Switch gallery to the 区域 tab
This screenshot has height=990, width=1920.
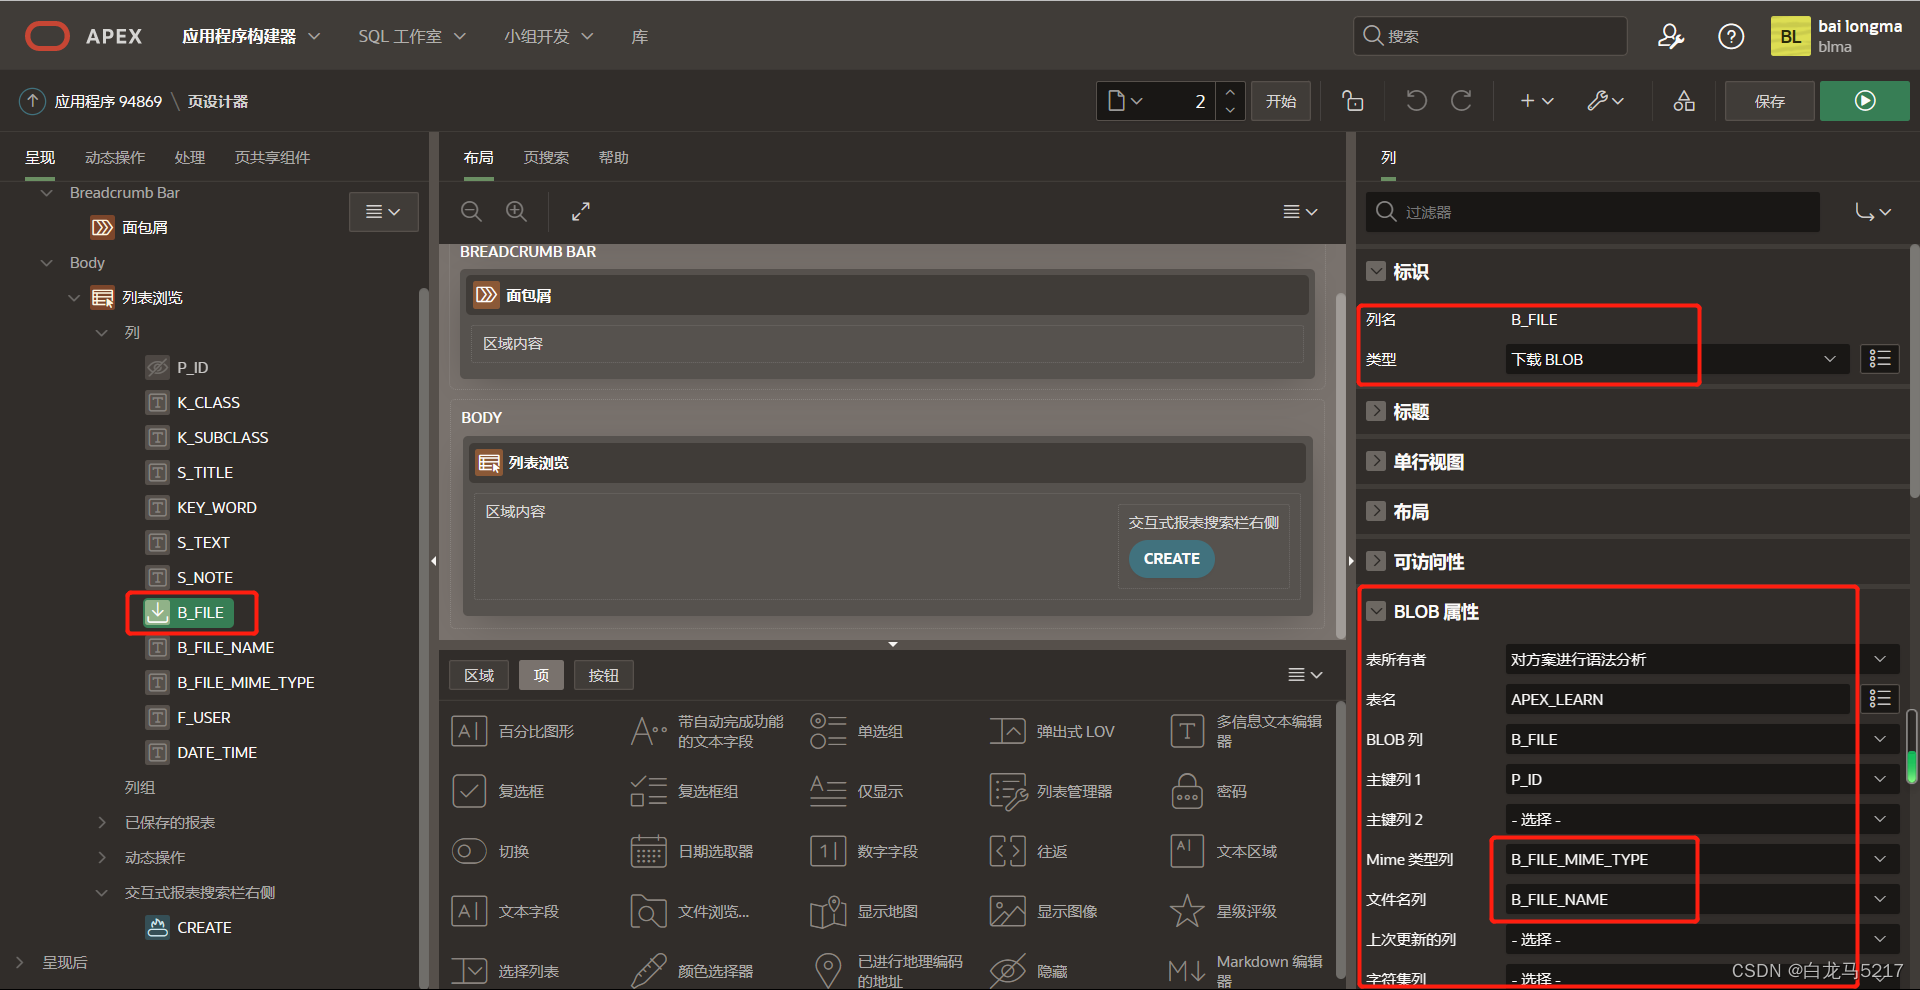pyautogui.click(x=479, y=675)
